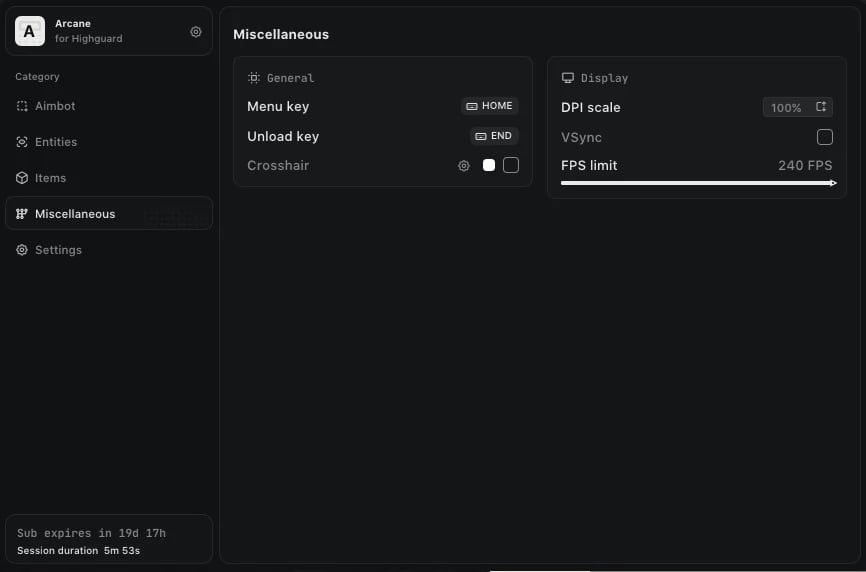Click the 240 FPS value
The width and height of the screenshot is (866, 572).
pos(805,166)
